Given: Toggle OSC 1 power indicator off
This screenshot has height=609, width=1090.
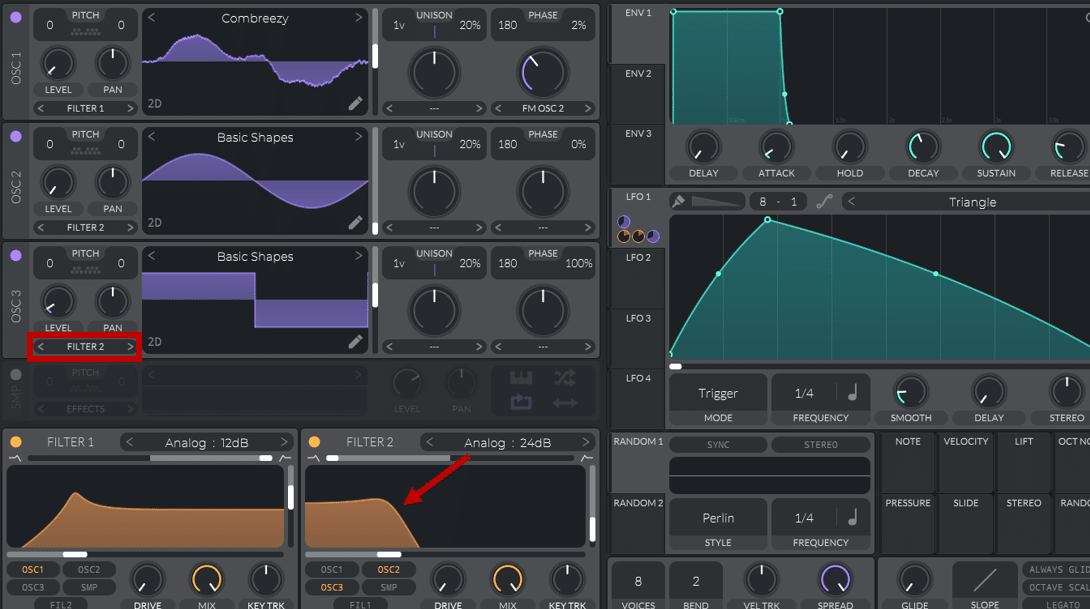Looking at the screenshot, I should tap(15, 17).
